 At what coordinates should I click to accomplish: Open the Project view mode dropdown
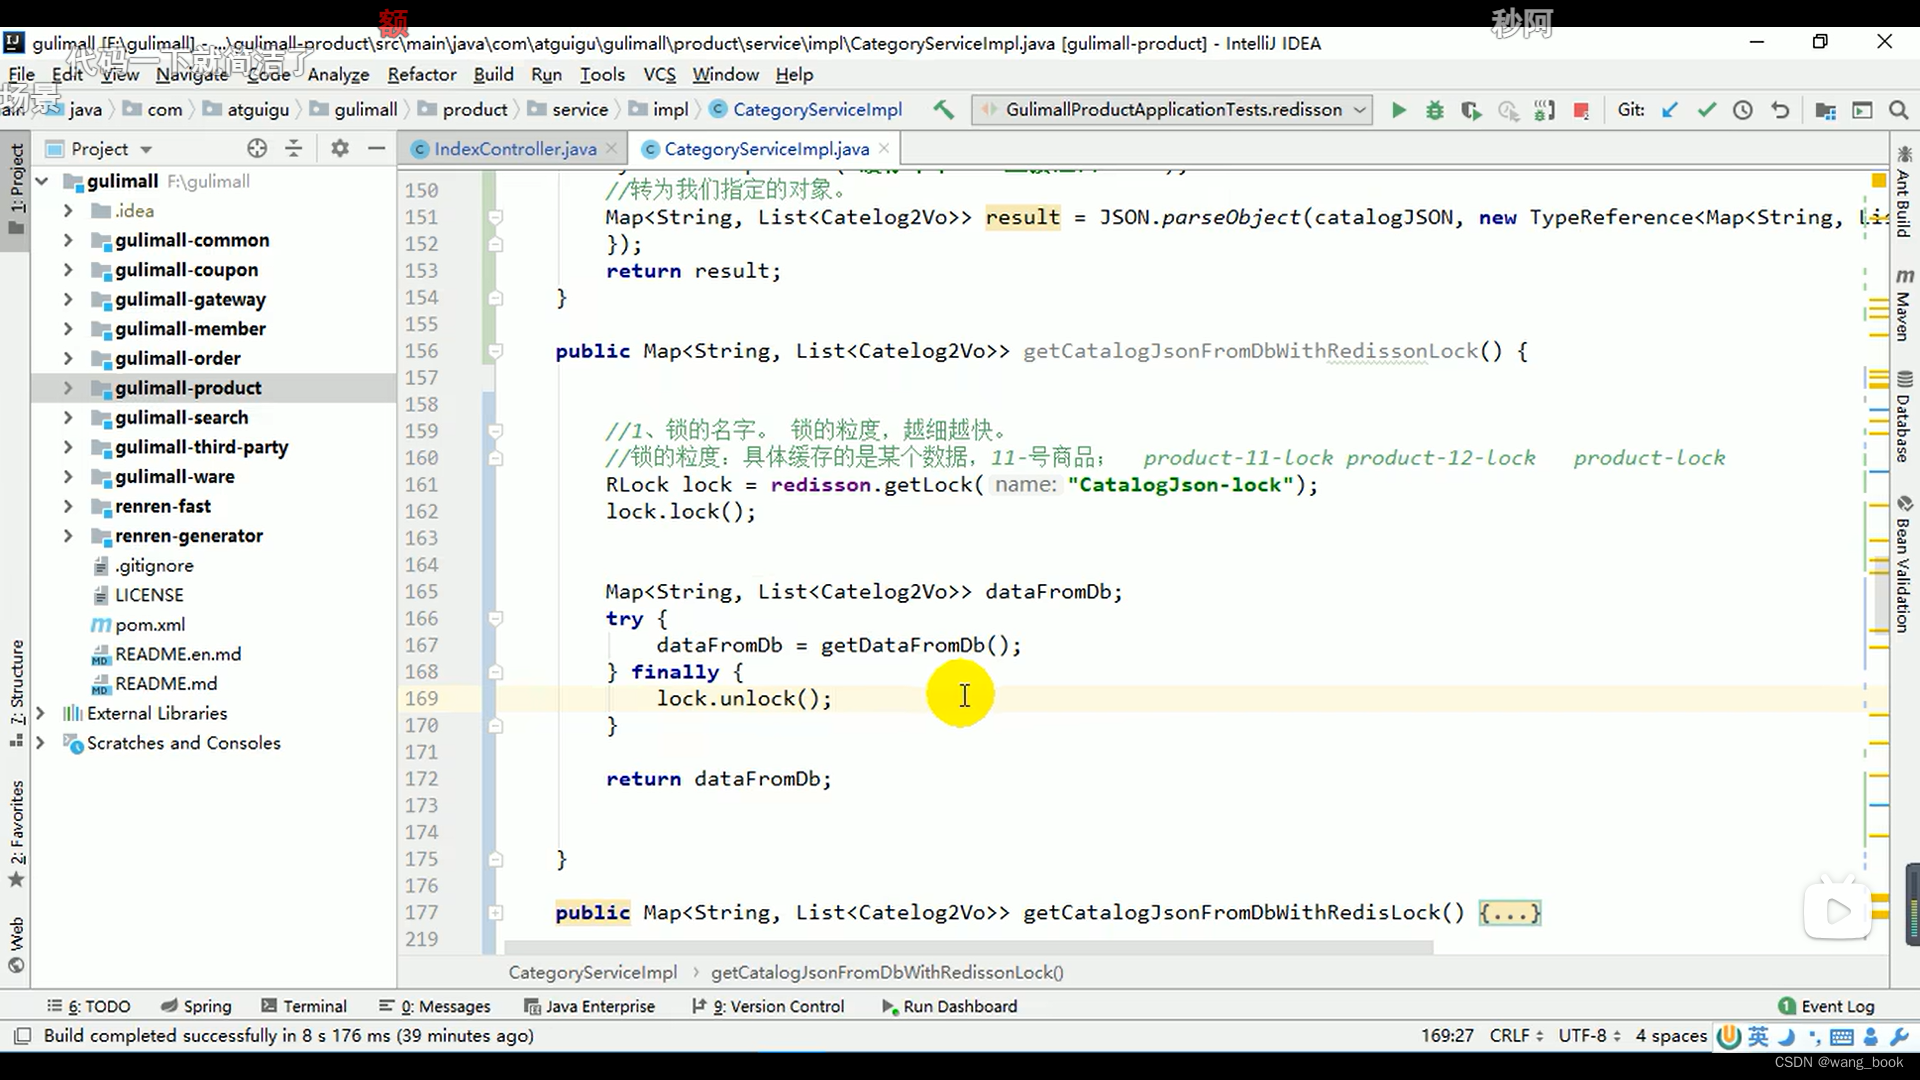pyautogui.click(x=146, y=149)
